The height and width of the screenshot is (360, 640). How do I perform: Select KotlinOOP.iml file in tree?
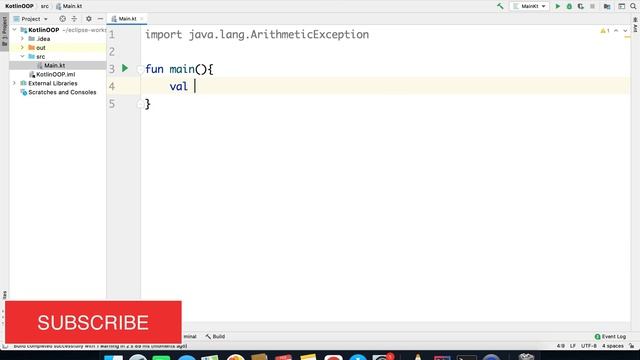pos(56,74)
